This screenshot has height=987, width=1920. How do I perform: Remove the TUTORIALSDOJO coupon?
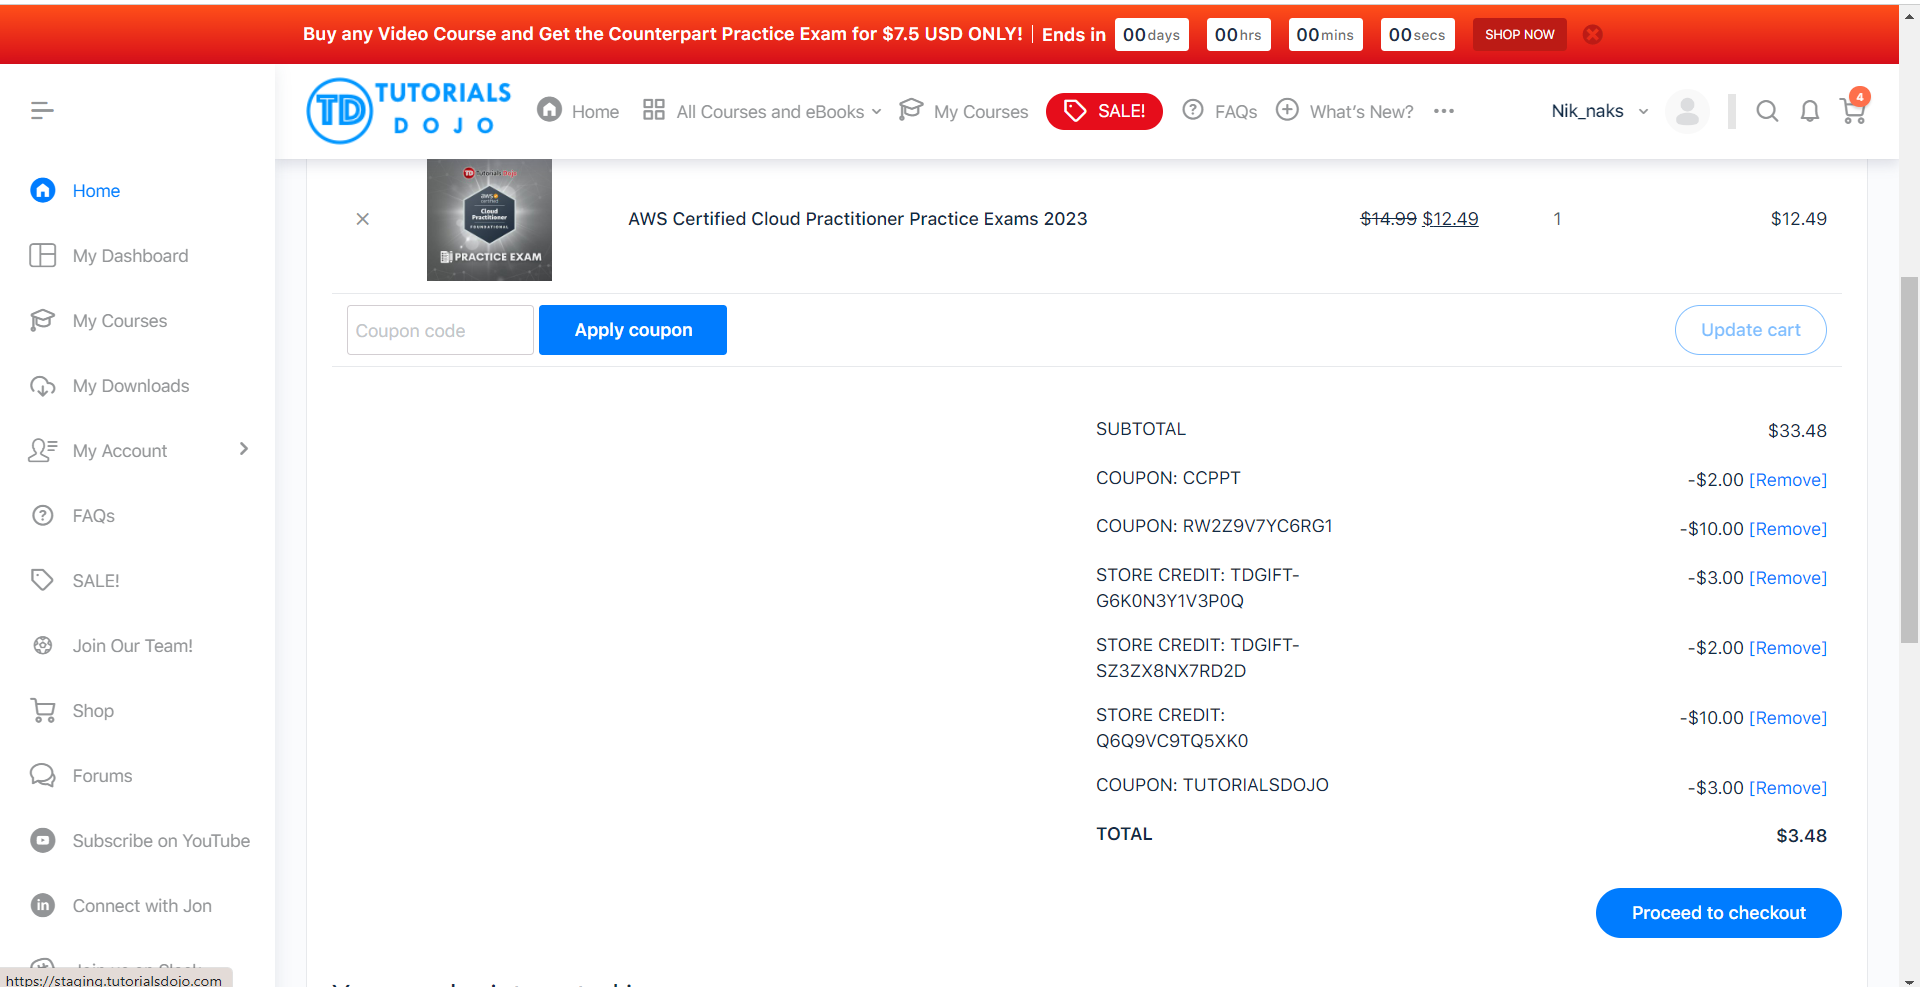pyautogui.click(x=1787, y=788)
